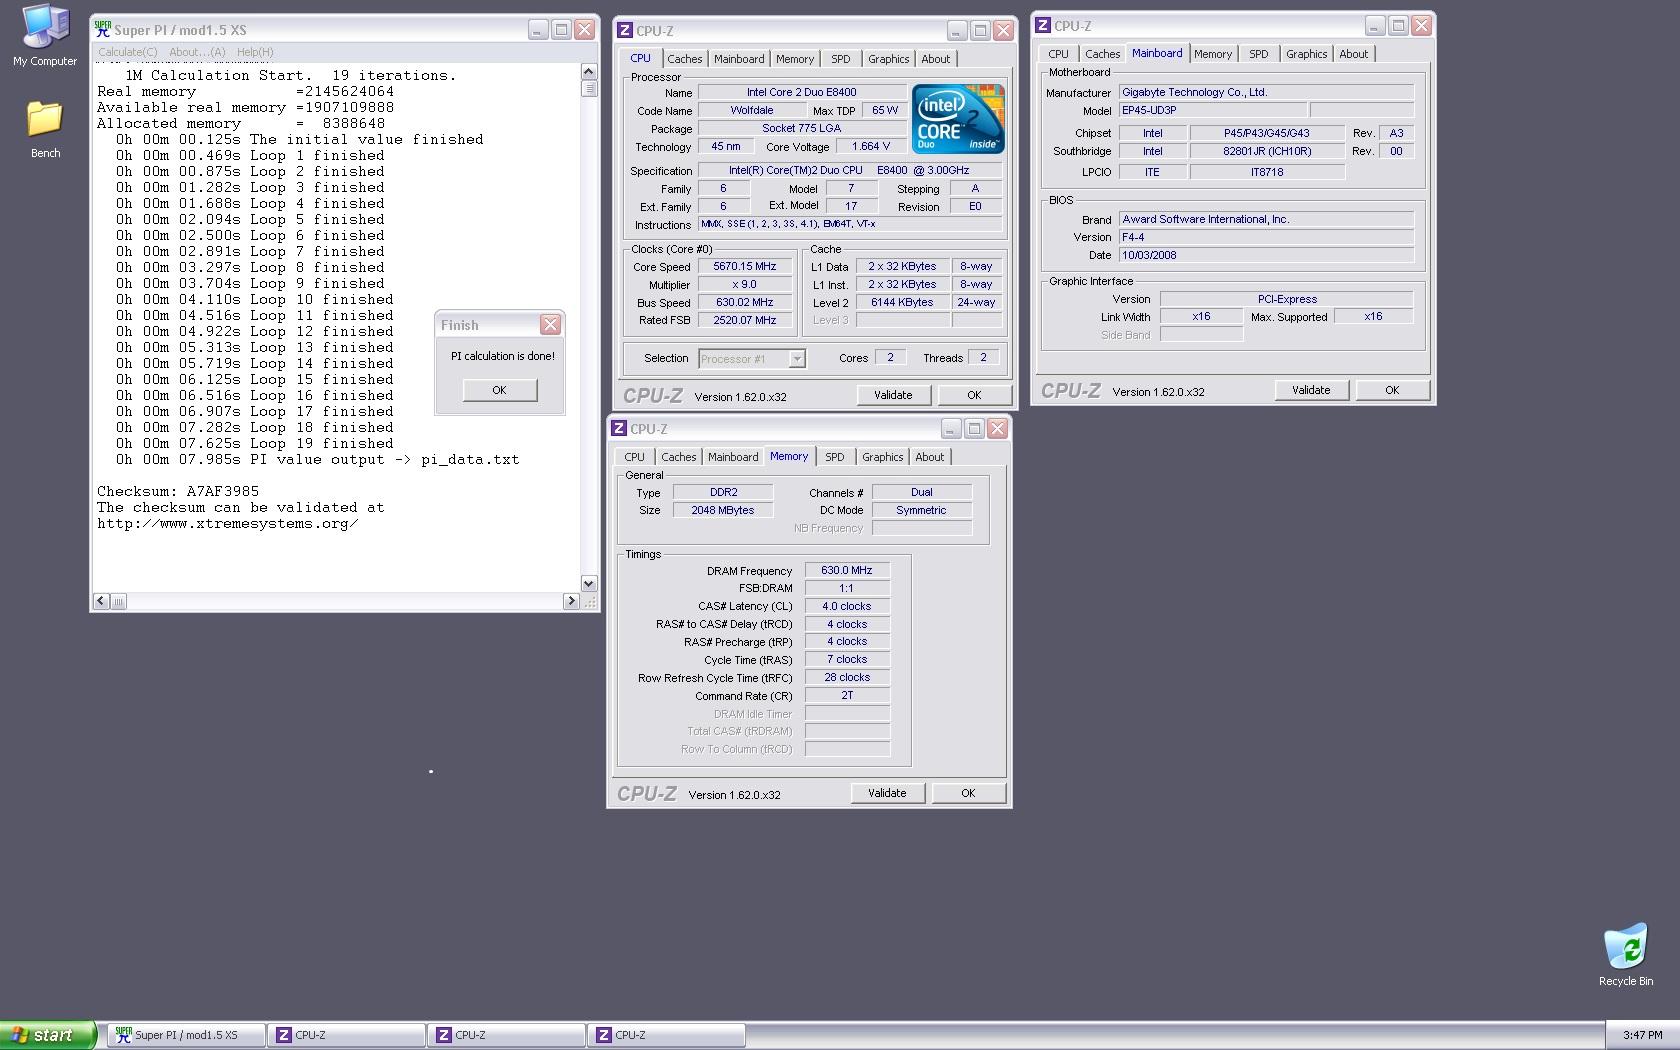Click Southbridge 82801JR (ICH10R) field
The image size is (1680, 1050).
point(1267,151)
